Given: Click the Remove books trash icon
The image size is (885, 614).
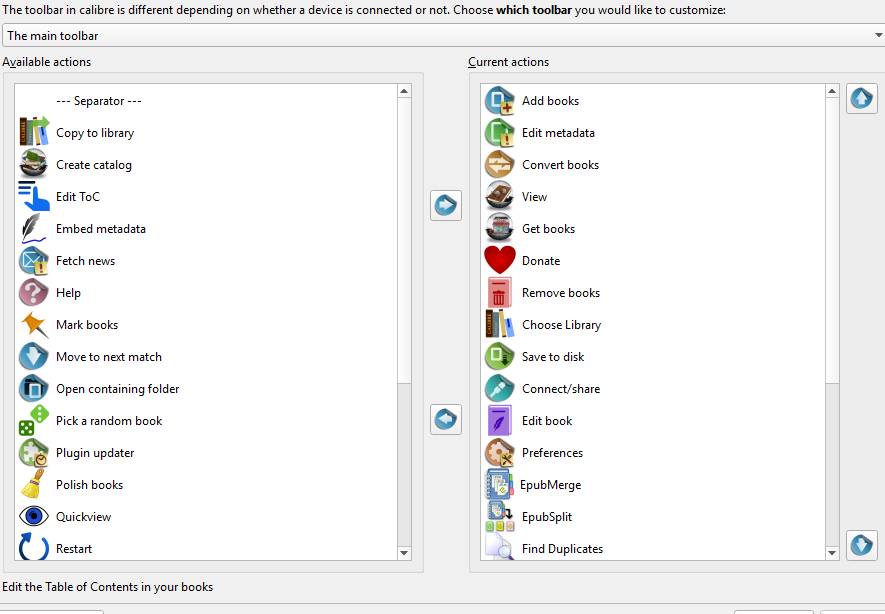Looking at the screenshot, I should pos(500,292).
